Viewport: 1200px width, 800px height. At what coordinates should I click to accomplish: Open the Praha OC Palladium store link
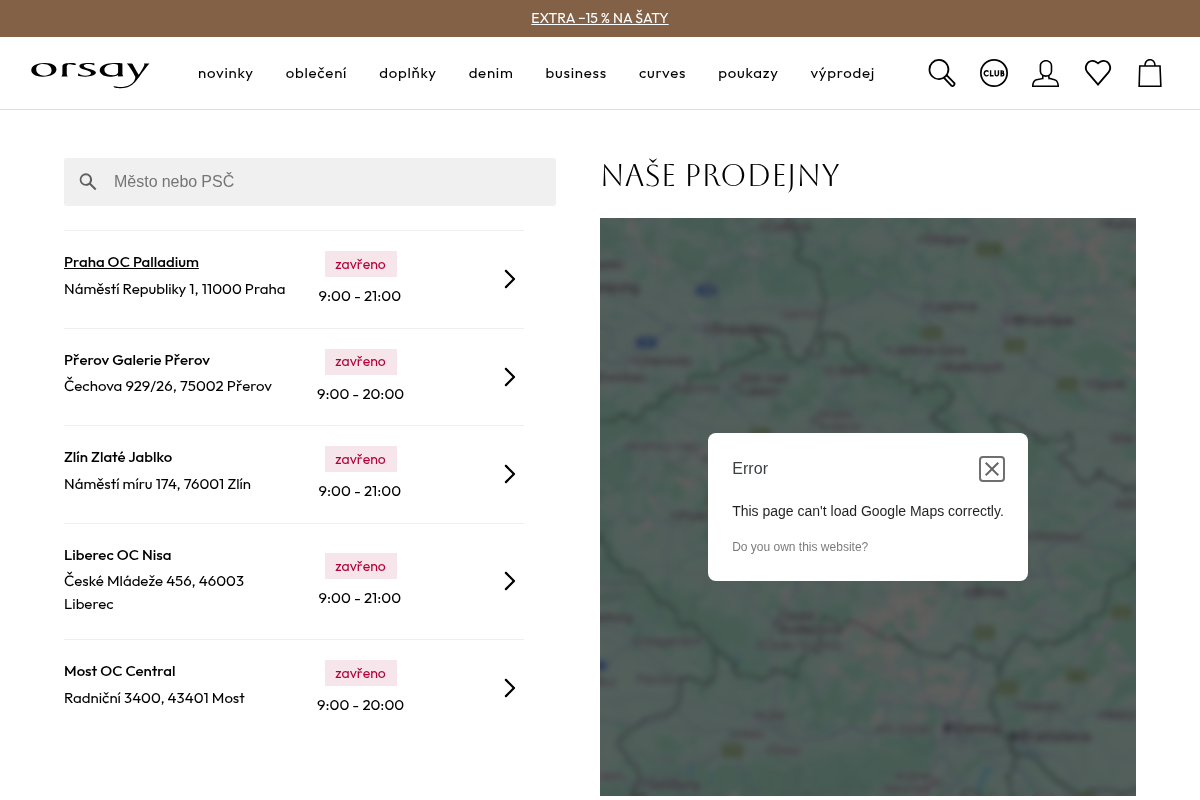pyautogui.click(x=131, y=262)
